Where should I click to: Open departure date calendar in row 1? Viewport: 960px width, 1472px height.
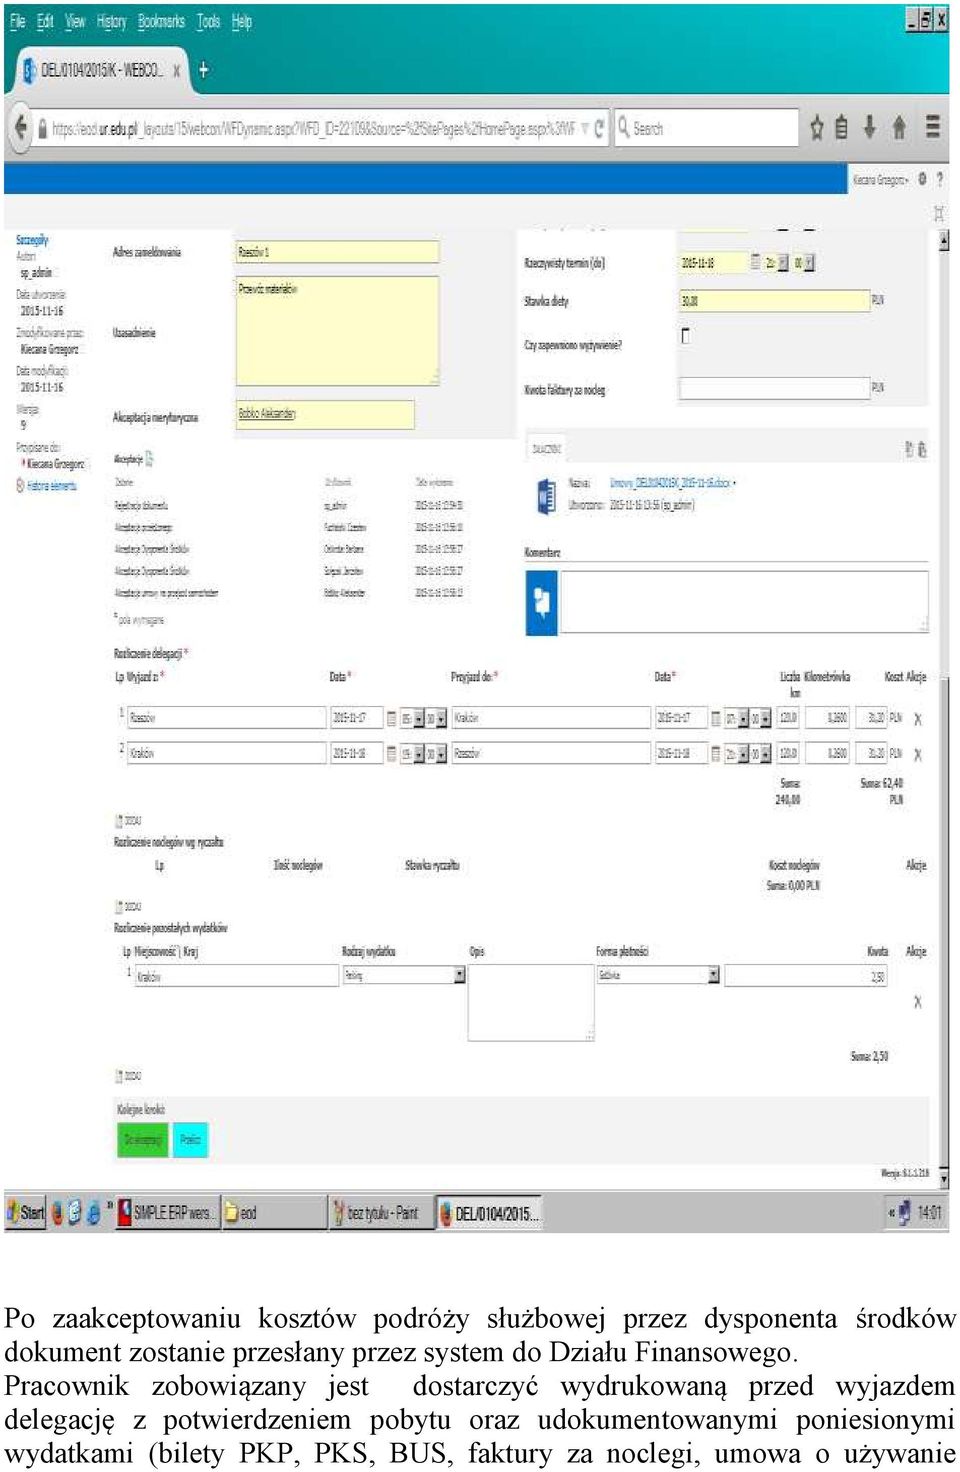[392, 718]
